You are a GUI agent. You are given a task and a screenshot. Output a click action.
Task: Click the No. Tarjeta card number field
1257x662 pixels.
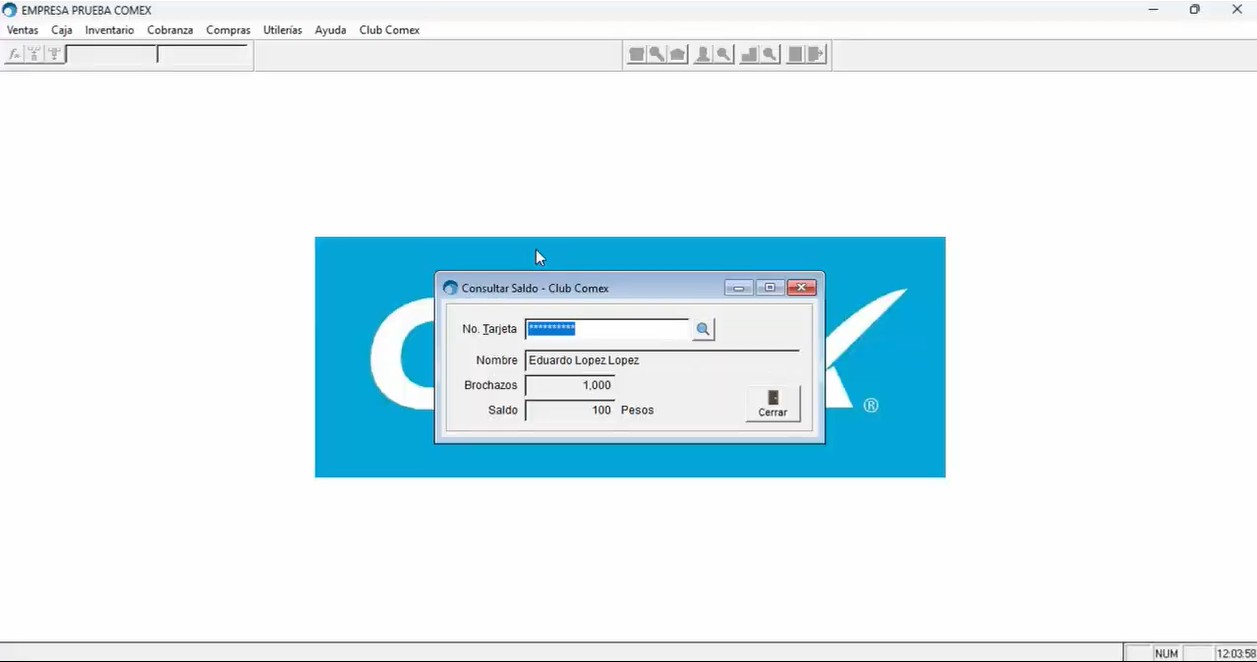(x=607, y=329)
